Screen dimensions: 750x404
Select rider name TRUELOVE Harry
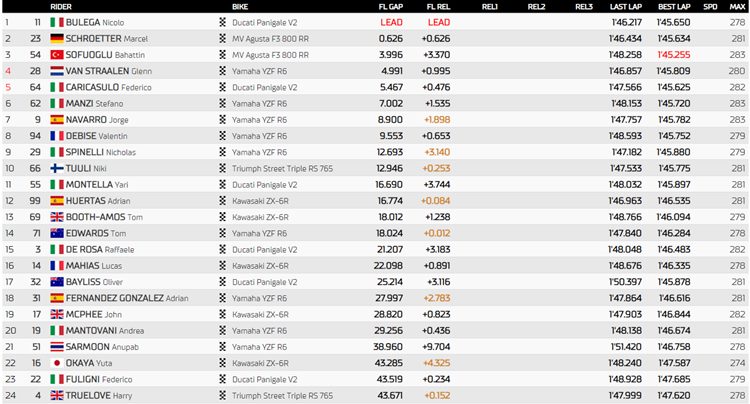pos(99,395)
